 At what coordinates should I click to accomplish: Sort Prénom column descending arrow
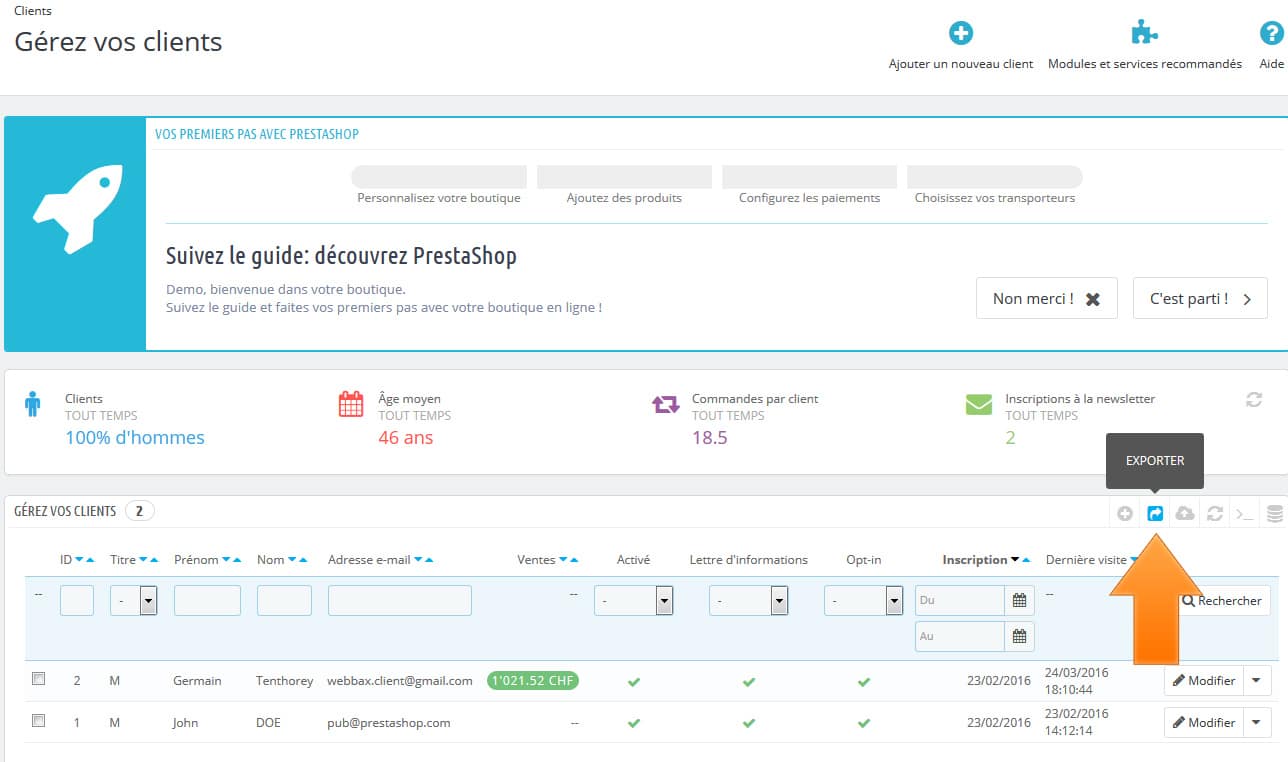click(x=226, y=560)
